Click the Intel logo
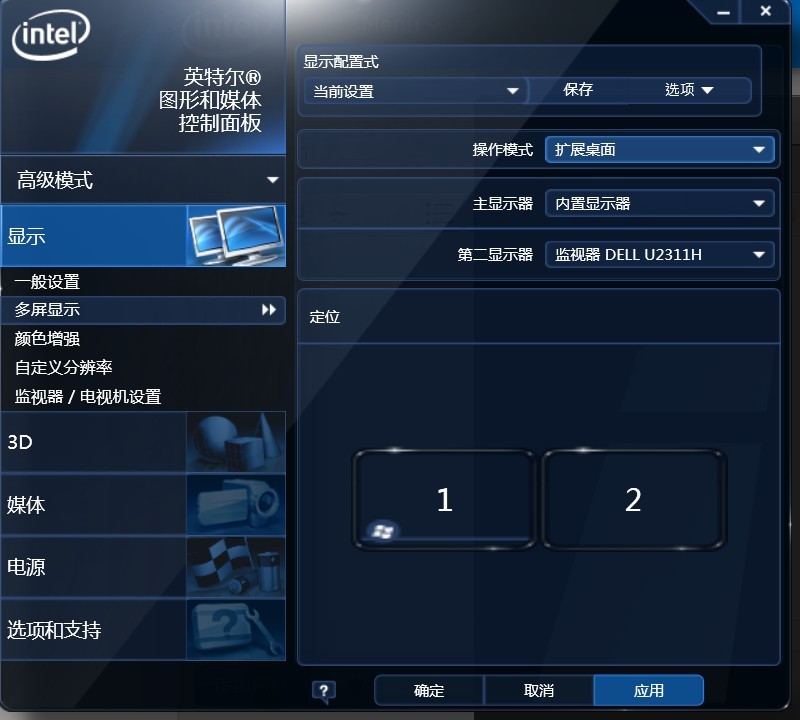The height and width of the screenshot is (720, 800). [x=51, y=35]
